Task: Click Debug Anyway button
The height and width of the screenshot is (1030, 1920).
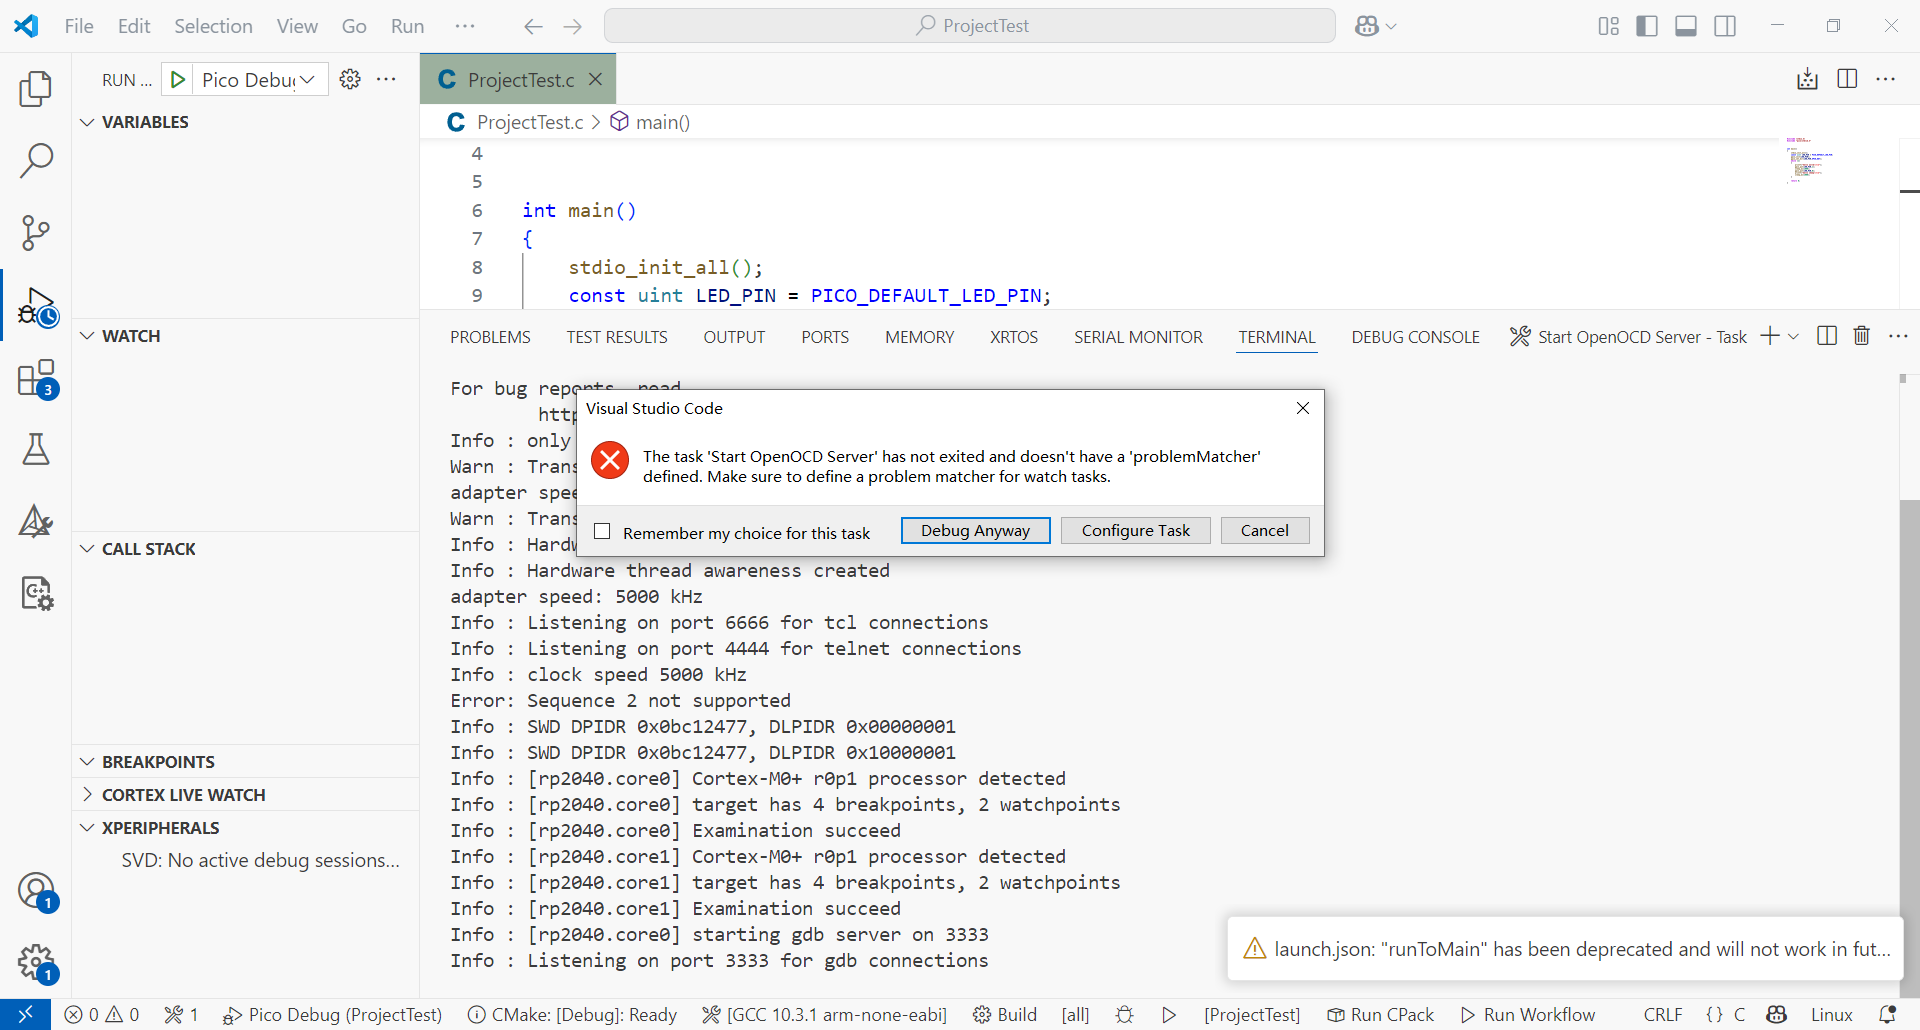Action: click(x=975, y=530)
